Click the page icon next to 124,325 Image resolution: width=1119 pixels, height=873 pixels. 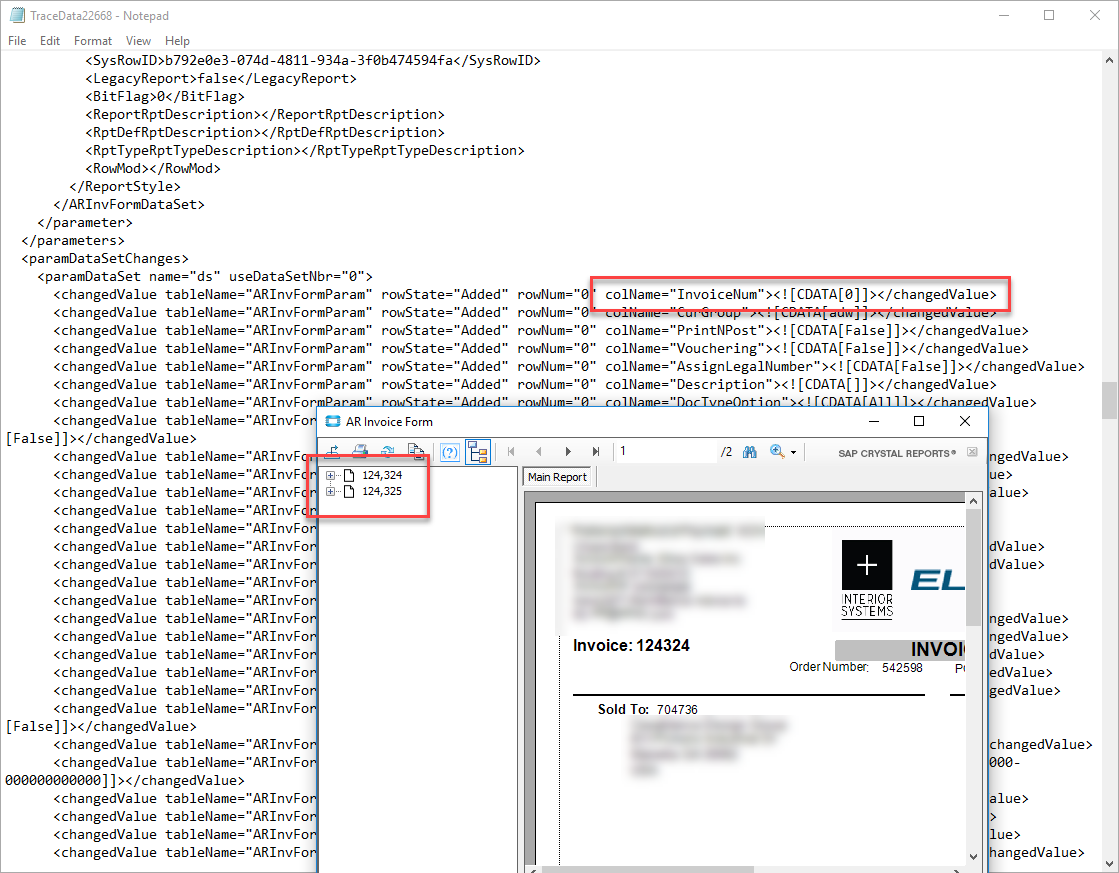(350, 491)
